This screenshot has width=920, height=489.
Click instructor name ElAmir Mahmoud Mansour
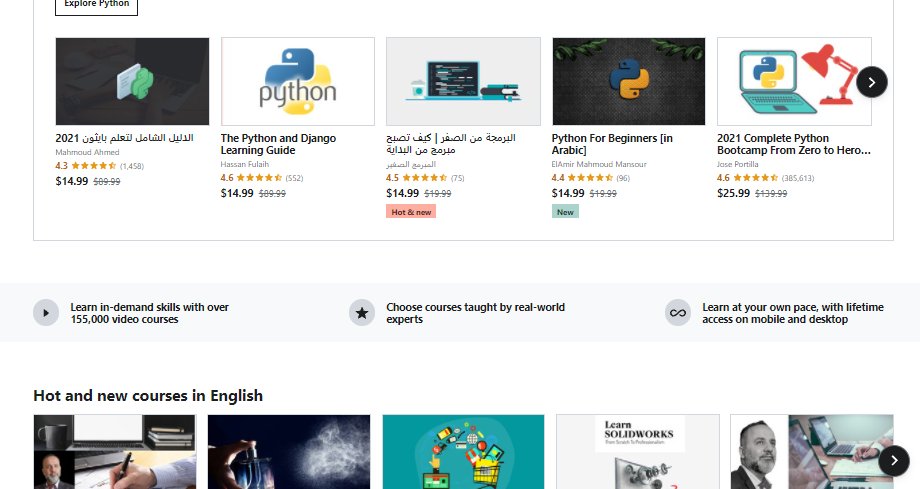coord(599,164)
